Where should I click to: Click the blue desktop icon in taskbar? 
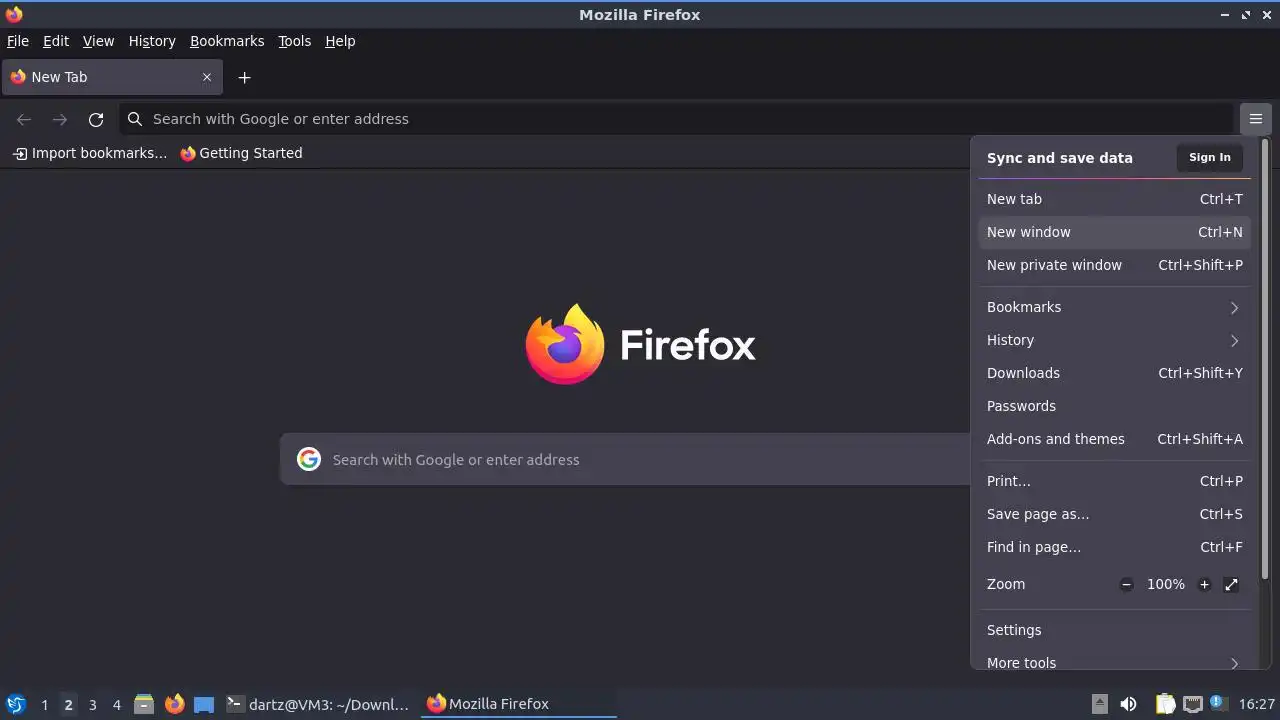(x=204, y=704)
